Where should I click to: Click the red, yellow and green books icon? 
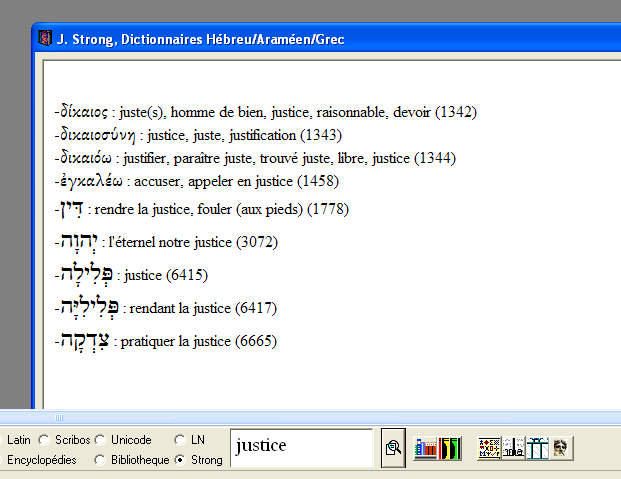click(450, 448)
